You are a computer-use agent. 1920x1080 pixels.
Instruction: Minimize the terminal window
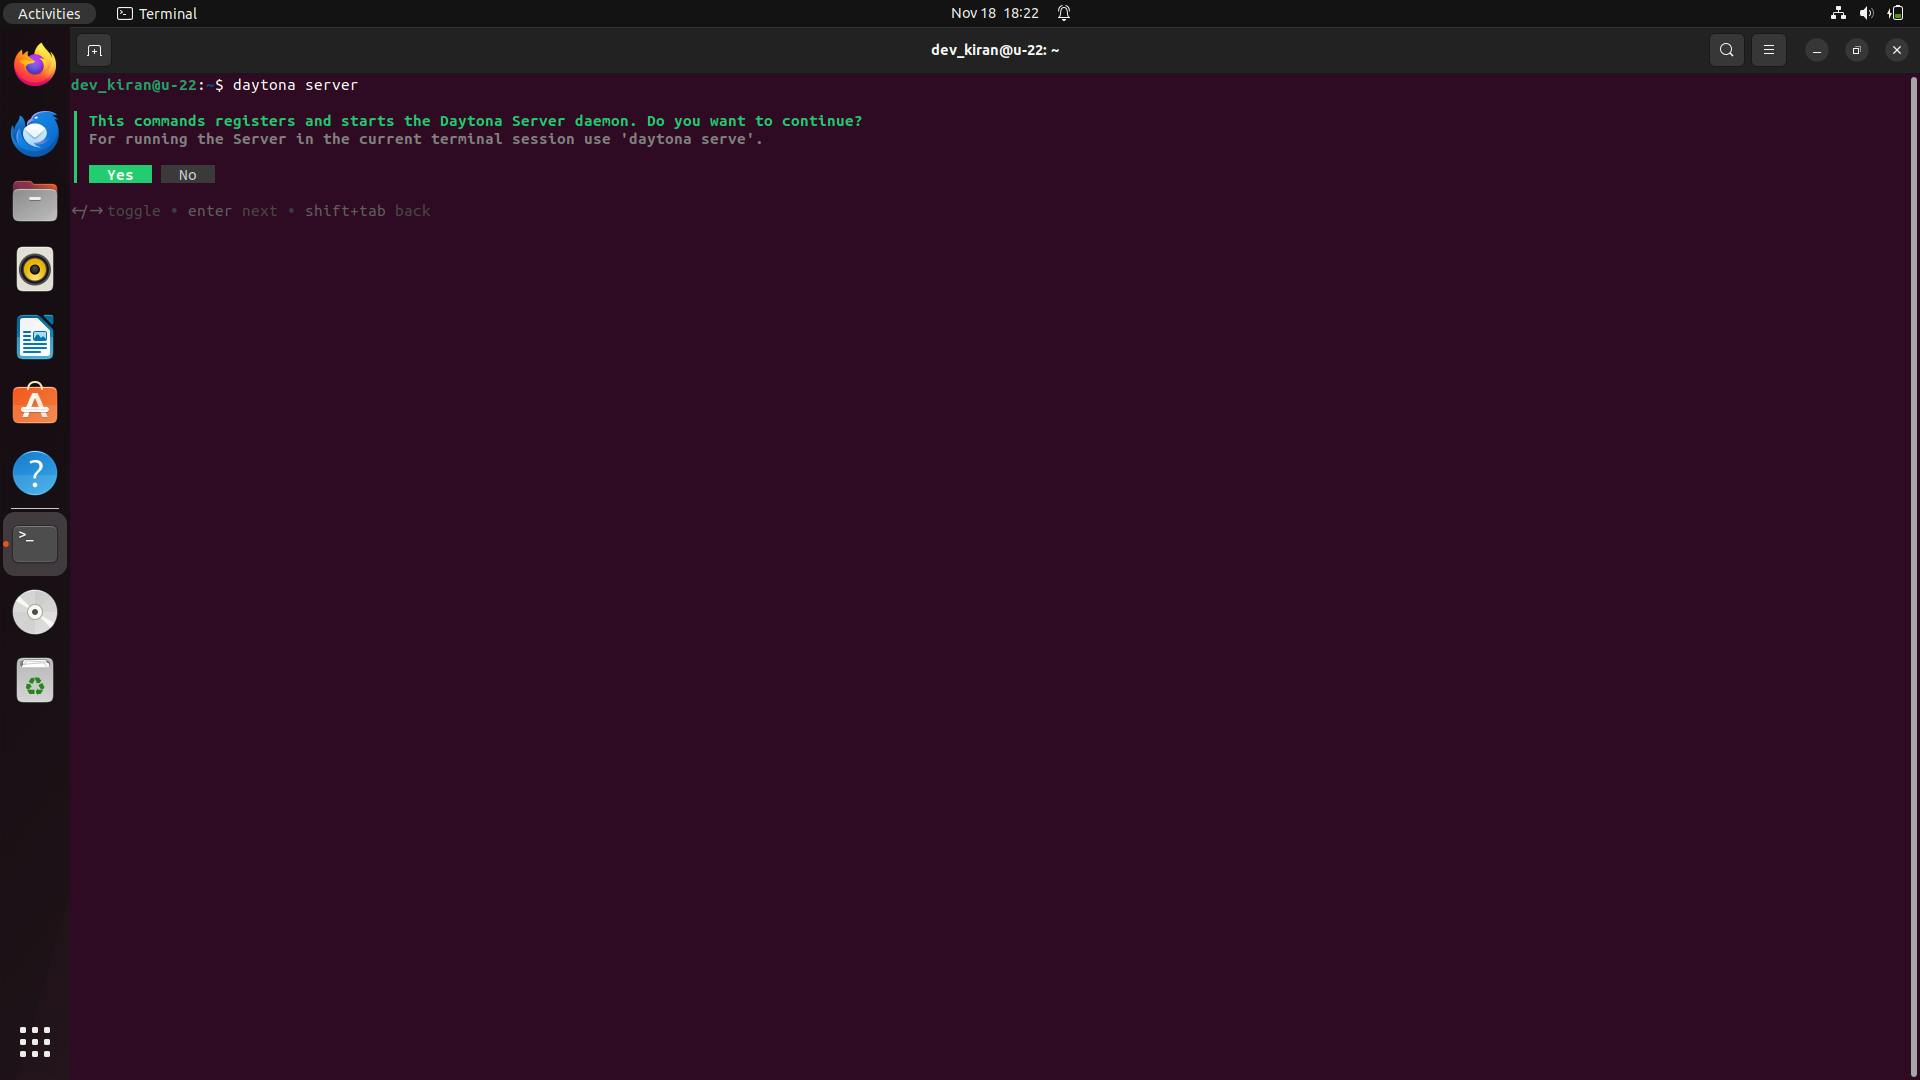(x=1817, y=50)
